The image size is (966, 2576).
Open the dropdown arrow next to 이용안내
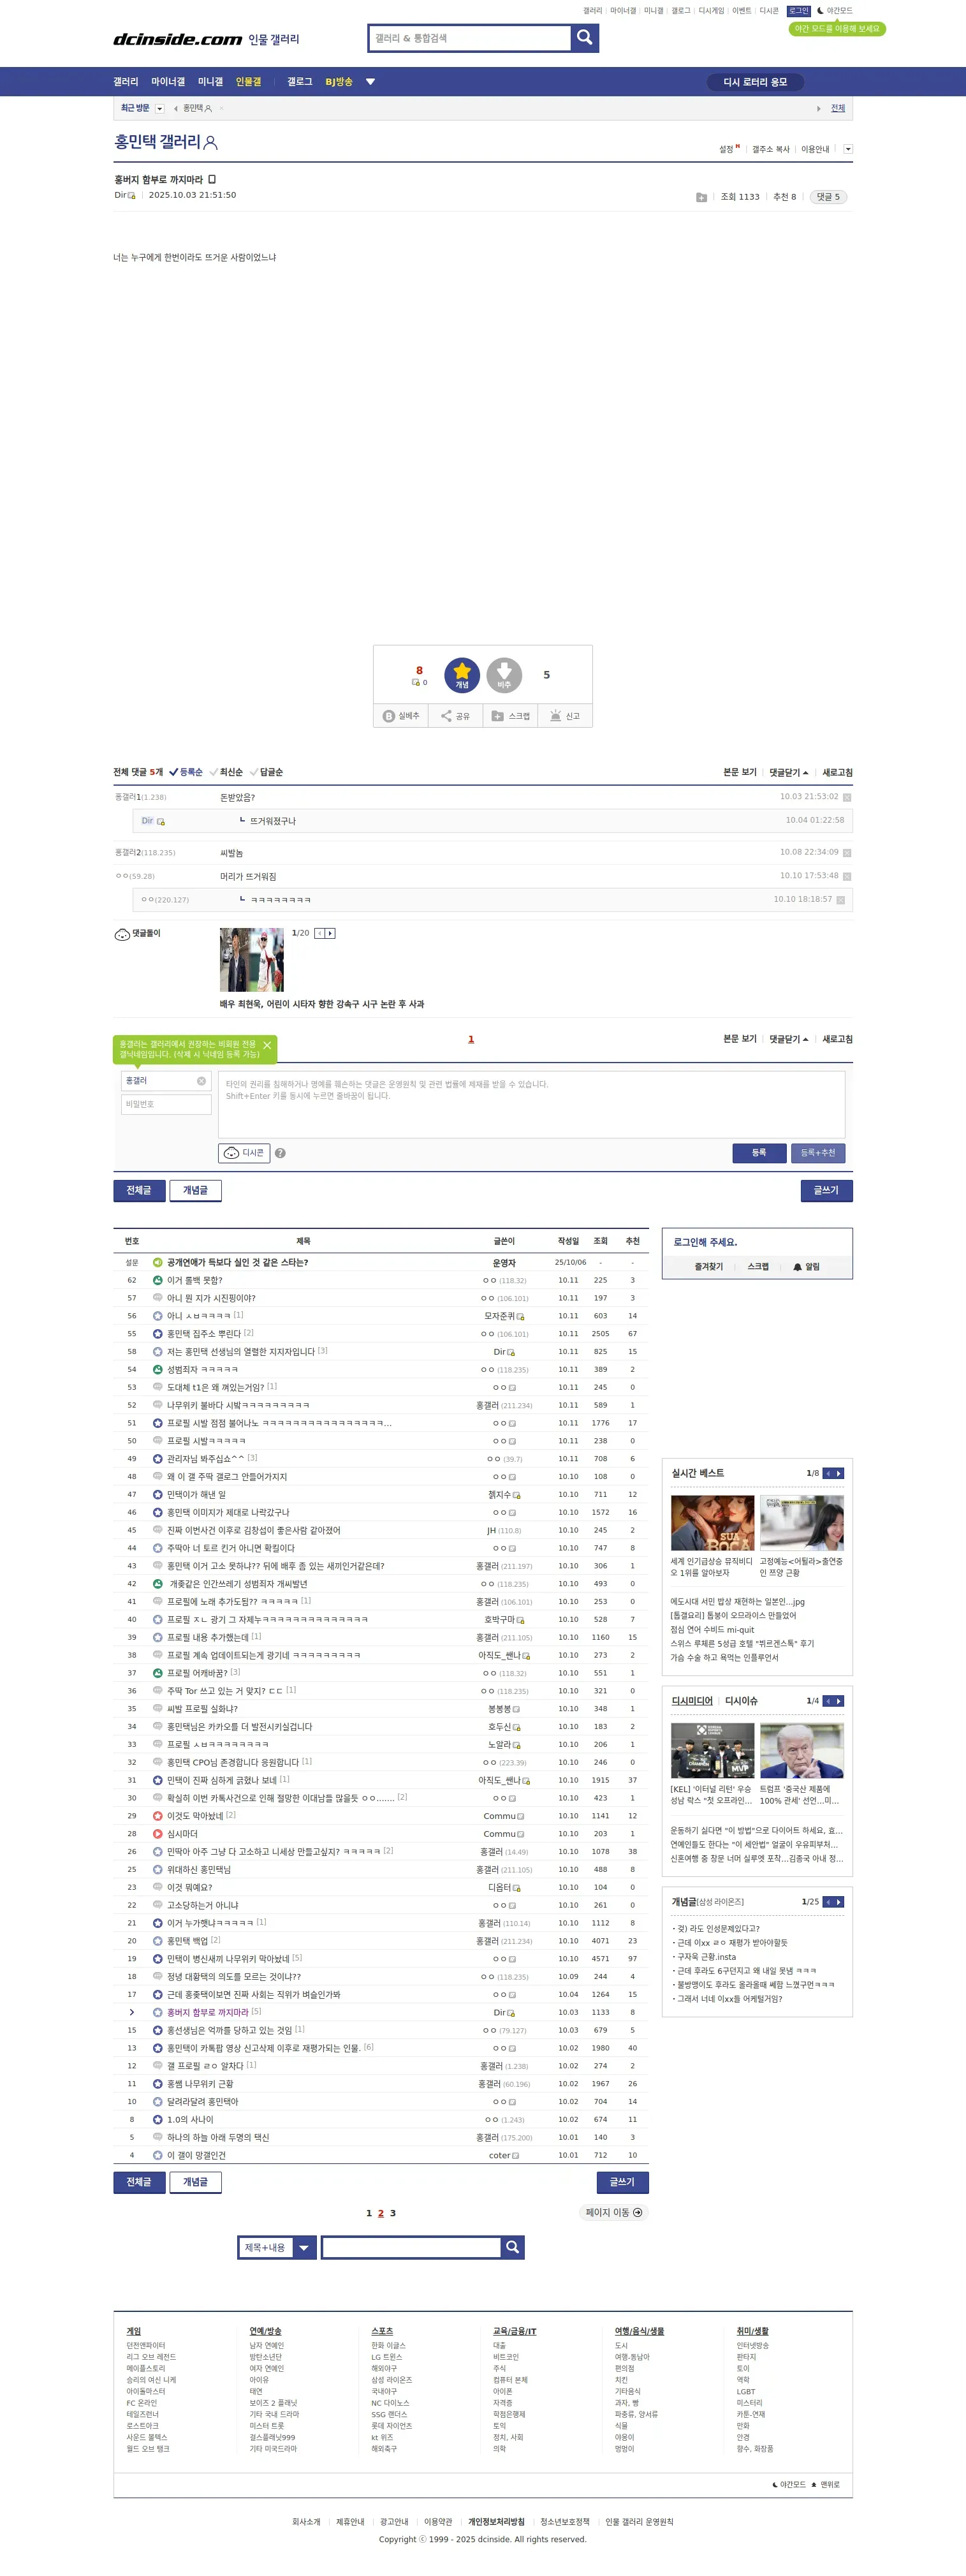[x=848, y=149]
